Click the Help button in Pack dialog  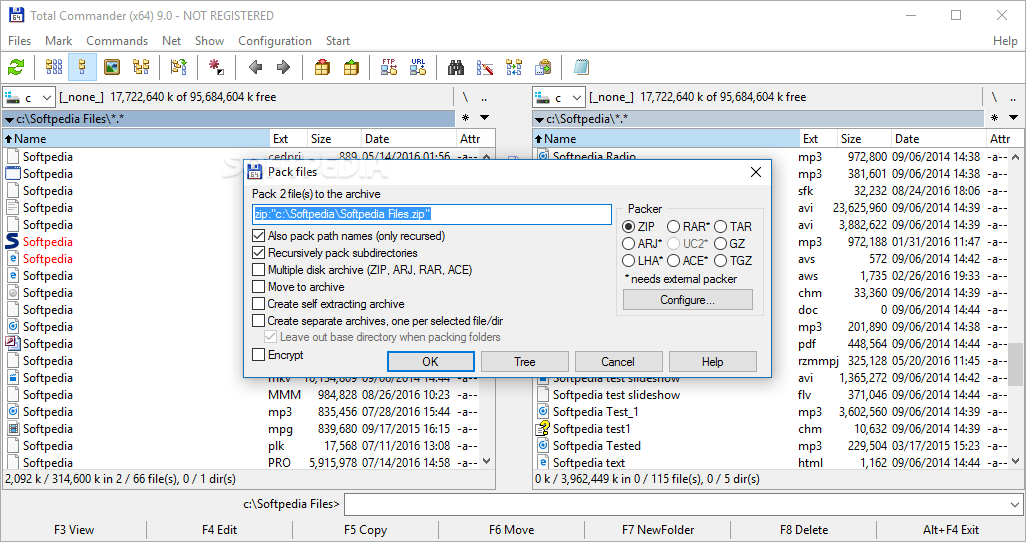tap(713, 361)
